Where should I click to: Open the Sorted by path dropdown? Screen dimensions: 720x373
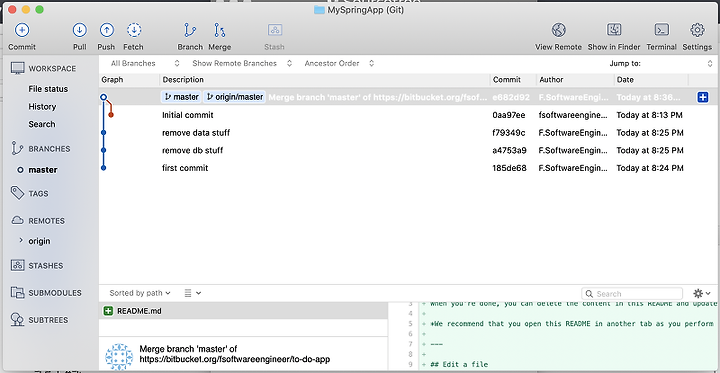coord(140,293)
